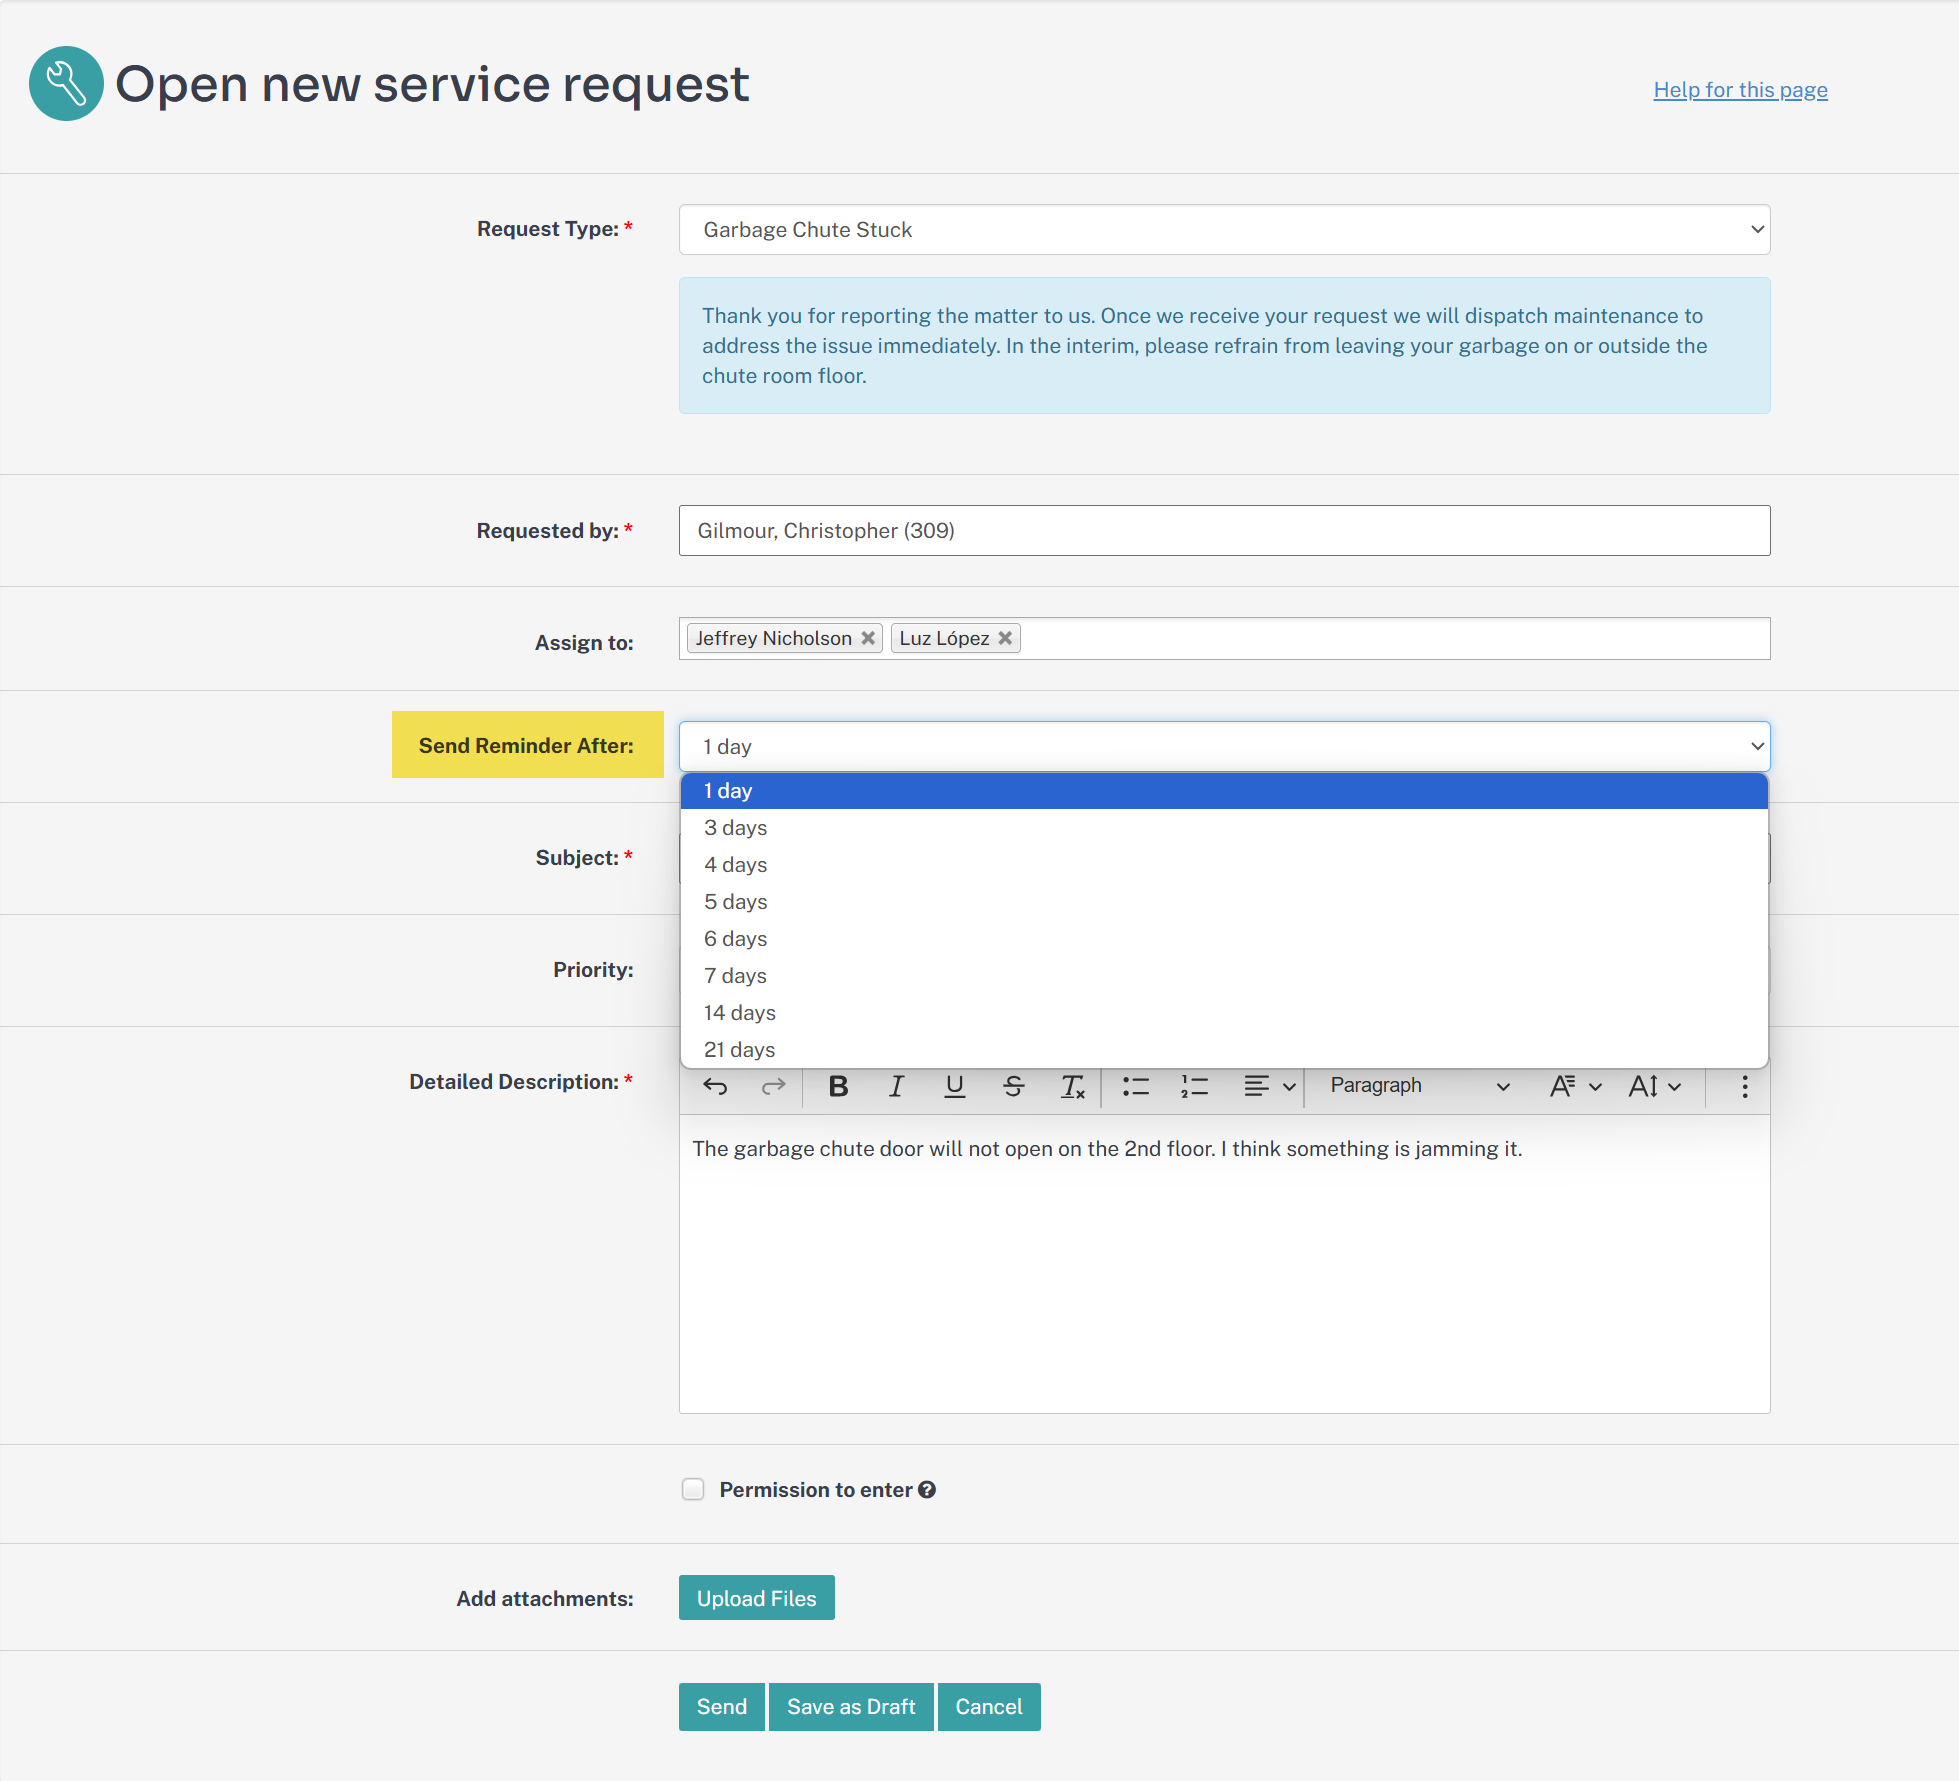Collapse the Send Reminder After dropdown
The image size is (1959, 1781).
coord(1224,746)
